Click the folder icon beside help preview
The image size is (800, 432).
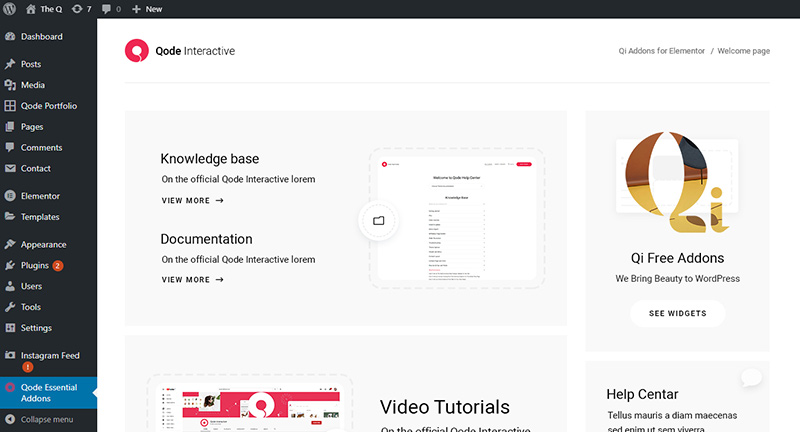point(379,221)
